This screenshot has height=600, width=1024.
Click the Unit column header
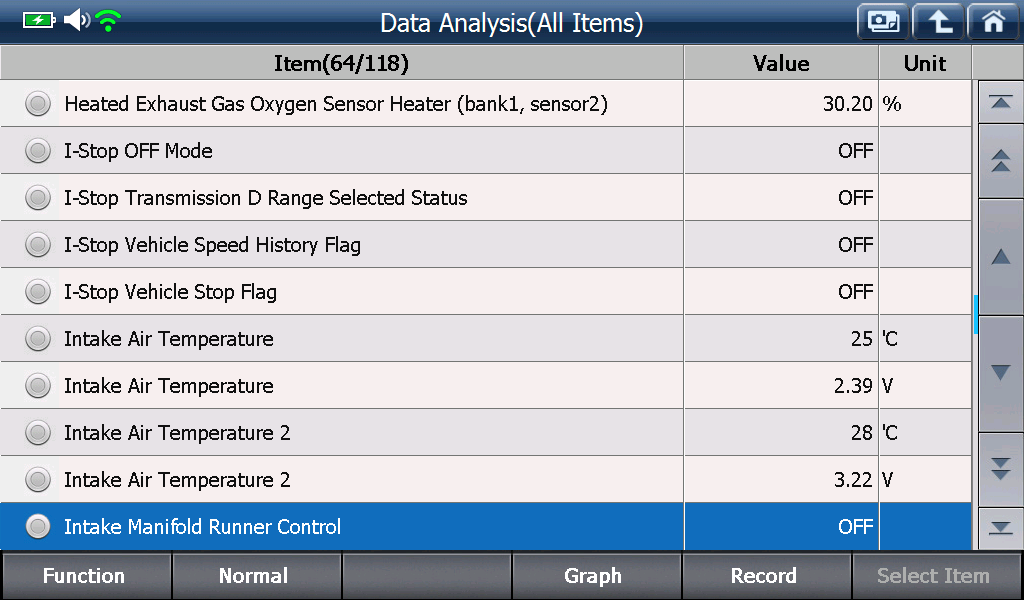click(x=925, y=63)
